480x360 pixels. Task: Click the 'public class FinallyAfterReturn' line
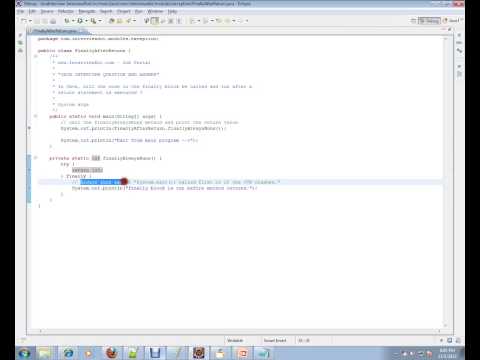84,51
